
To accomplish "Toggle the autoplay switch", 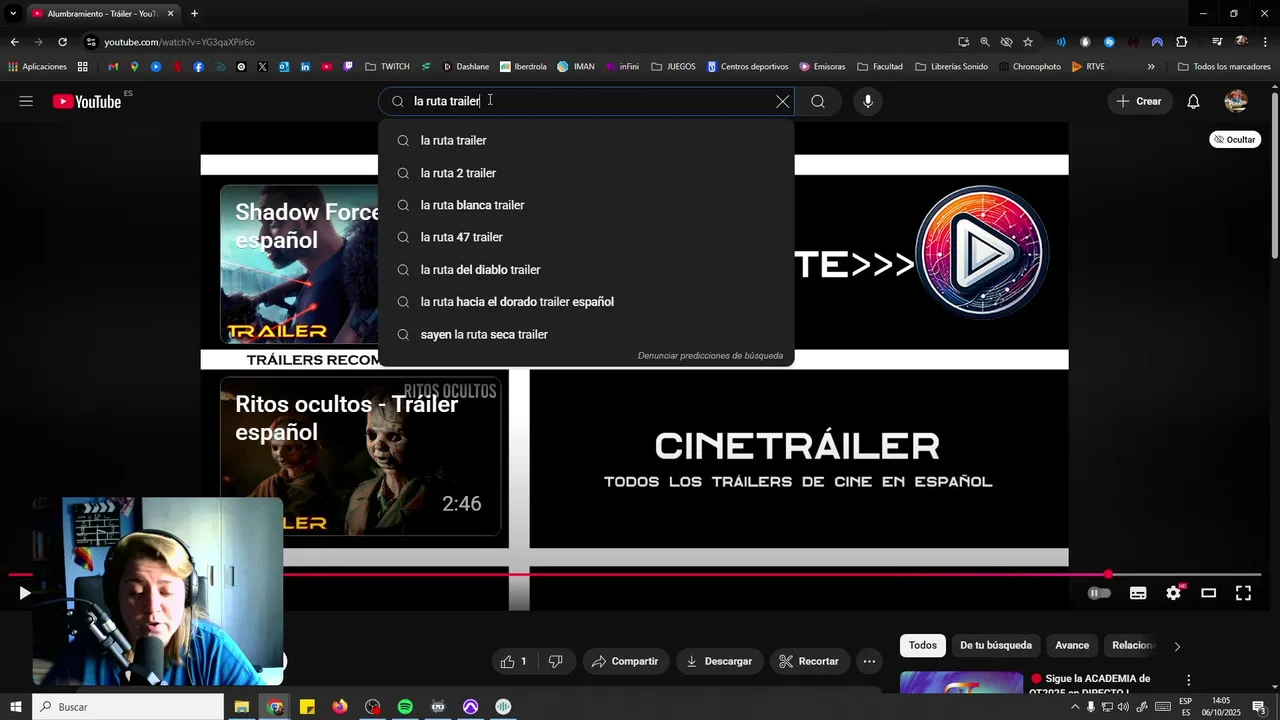I will (x=1099, y=593).
